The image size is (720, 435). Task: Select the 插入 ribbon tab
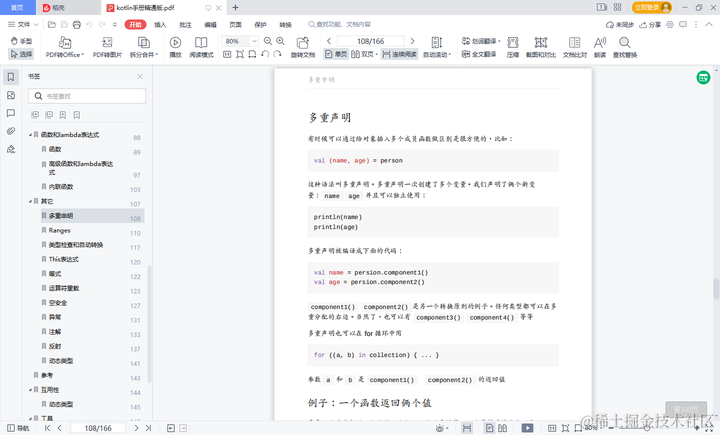coord(160,24)
